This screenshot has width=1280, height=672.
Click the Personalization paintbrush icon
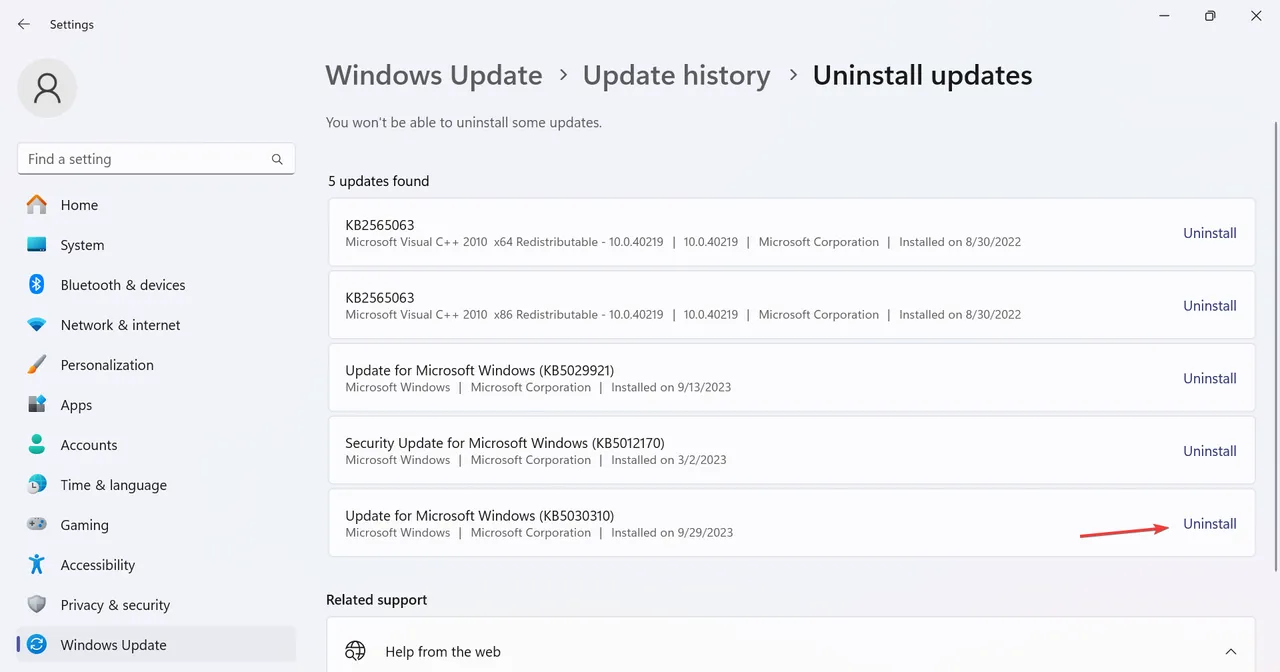pos(37,365)
